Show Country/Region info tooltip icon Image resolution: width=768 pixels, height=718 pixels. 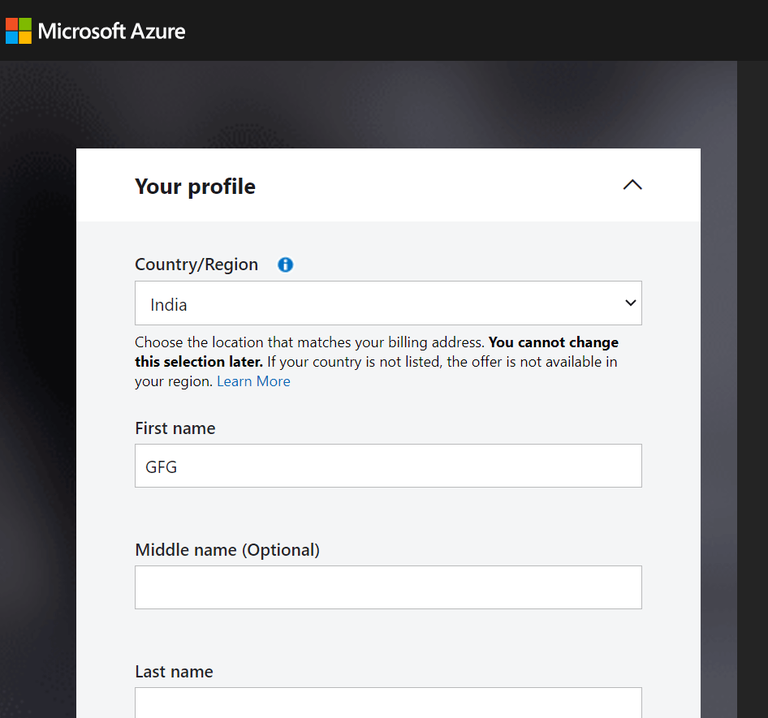point(285,265)
